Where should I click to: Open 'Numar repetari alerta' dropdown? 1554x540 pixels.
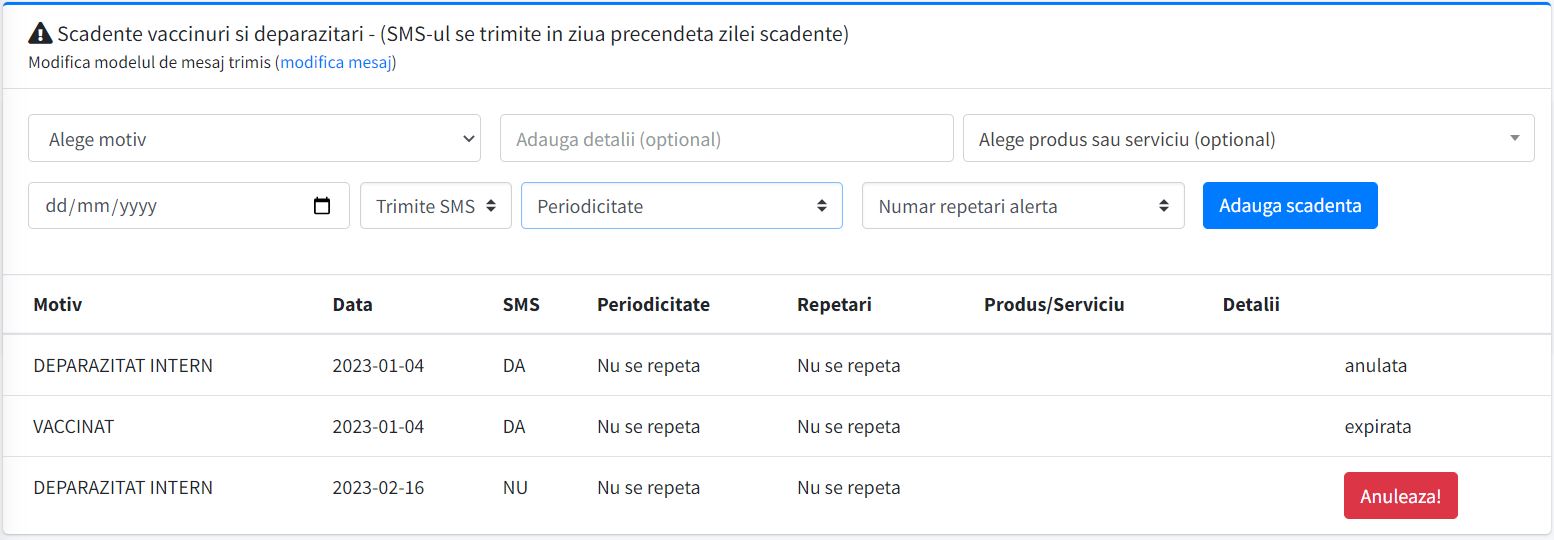(x=1022, y=206)
